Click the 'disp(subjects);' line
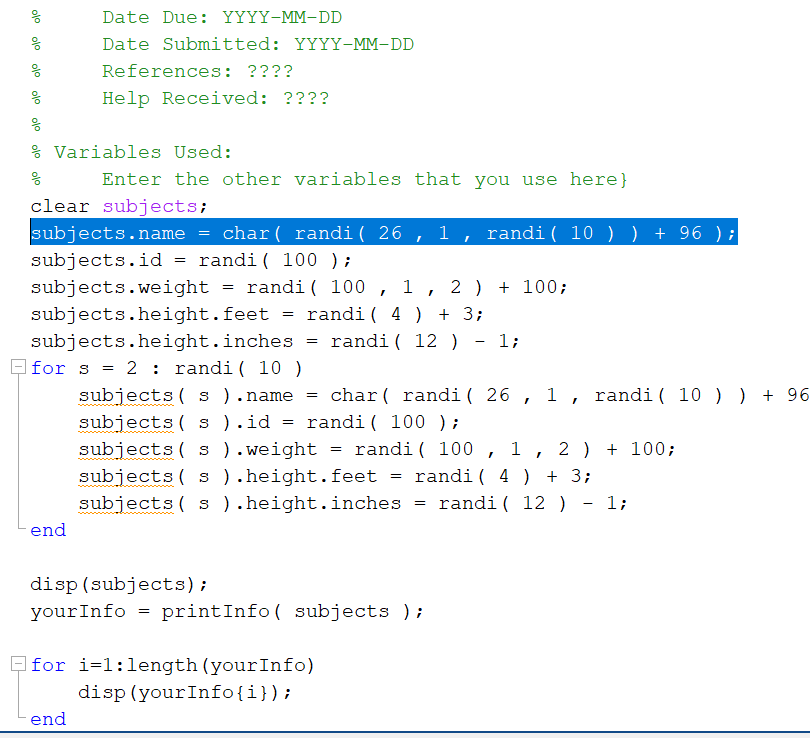Screen dimensions: 810x738 [119, 584]
